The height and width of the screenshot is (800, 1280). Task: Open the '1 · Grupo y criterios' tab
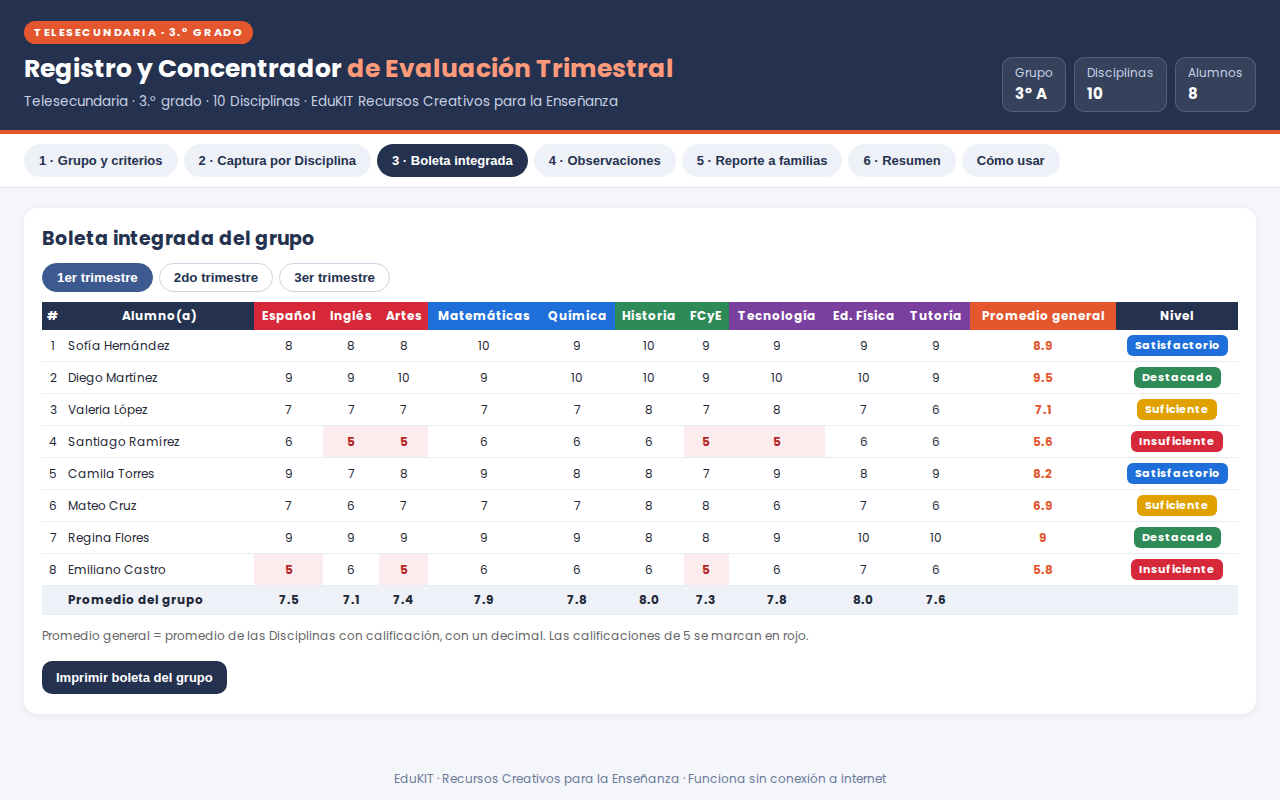click(x=101, y=161)
